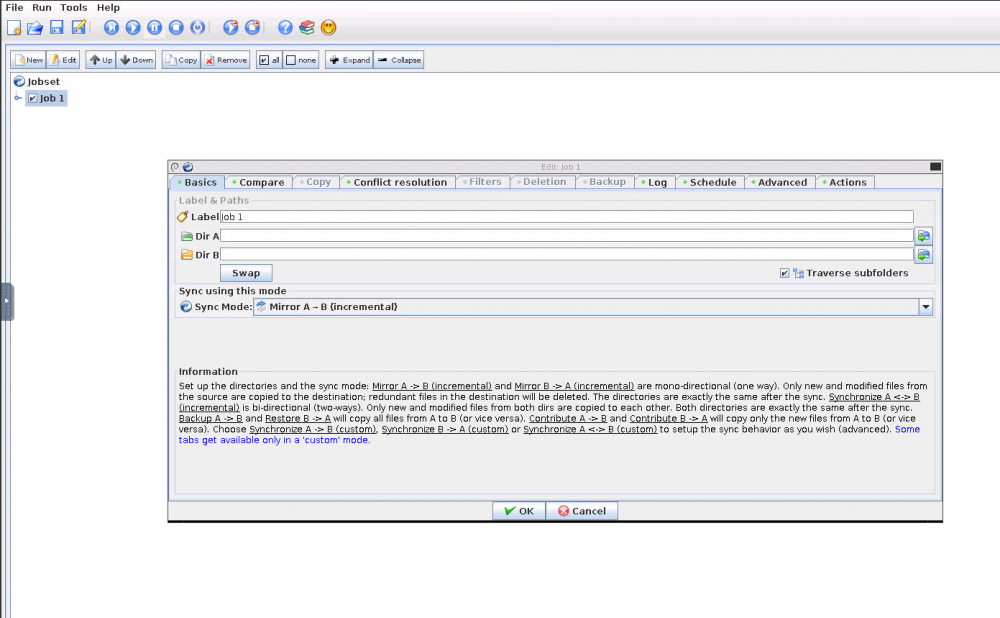Image resolution: width=1000 pixels, height=618 pixels.
Task: Click the globe icon in the Edit dialog title bar
Action: click(188, 167)
